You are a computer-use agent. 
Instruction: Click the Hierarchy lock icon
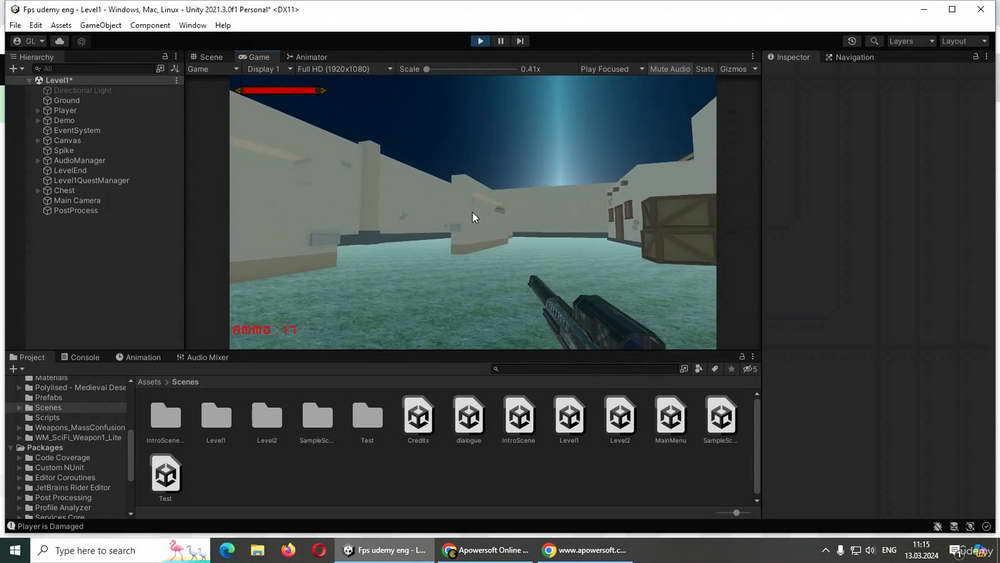click(x=165, y=57)
